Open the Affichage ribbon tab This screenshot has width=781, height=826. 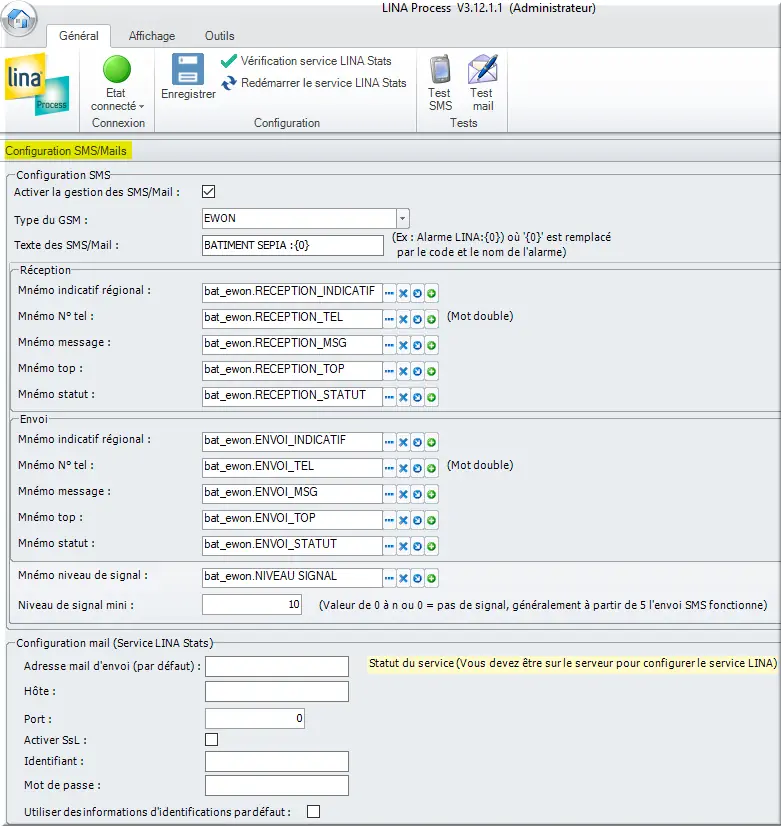click(x=152, y=36)
